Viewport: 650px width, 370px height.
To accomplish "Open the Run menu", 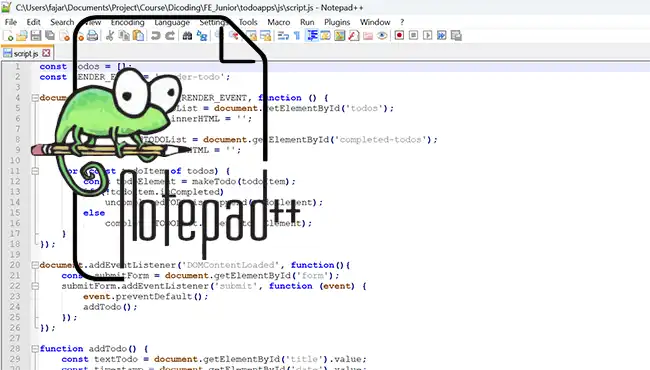I will pos(307,22).
